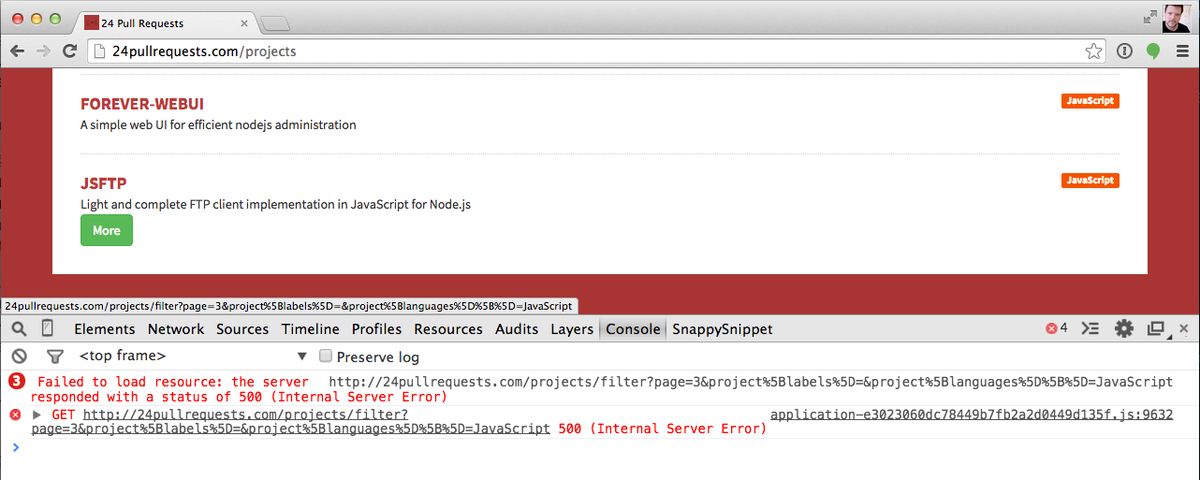Show the console drawer icon
This screenshot has width=1200, height=480.
1091,328
